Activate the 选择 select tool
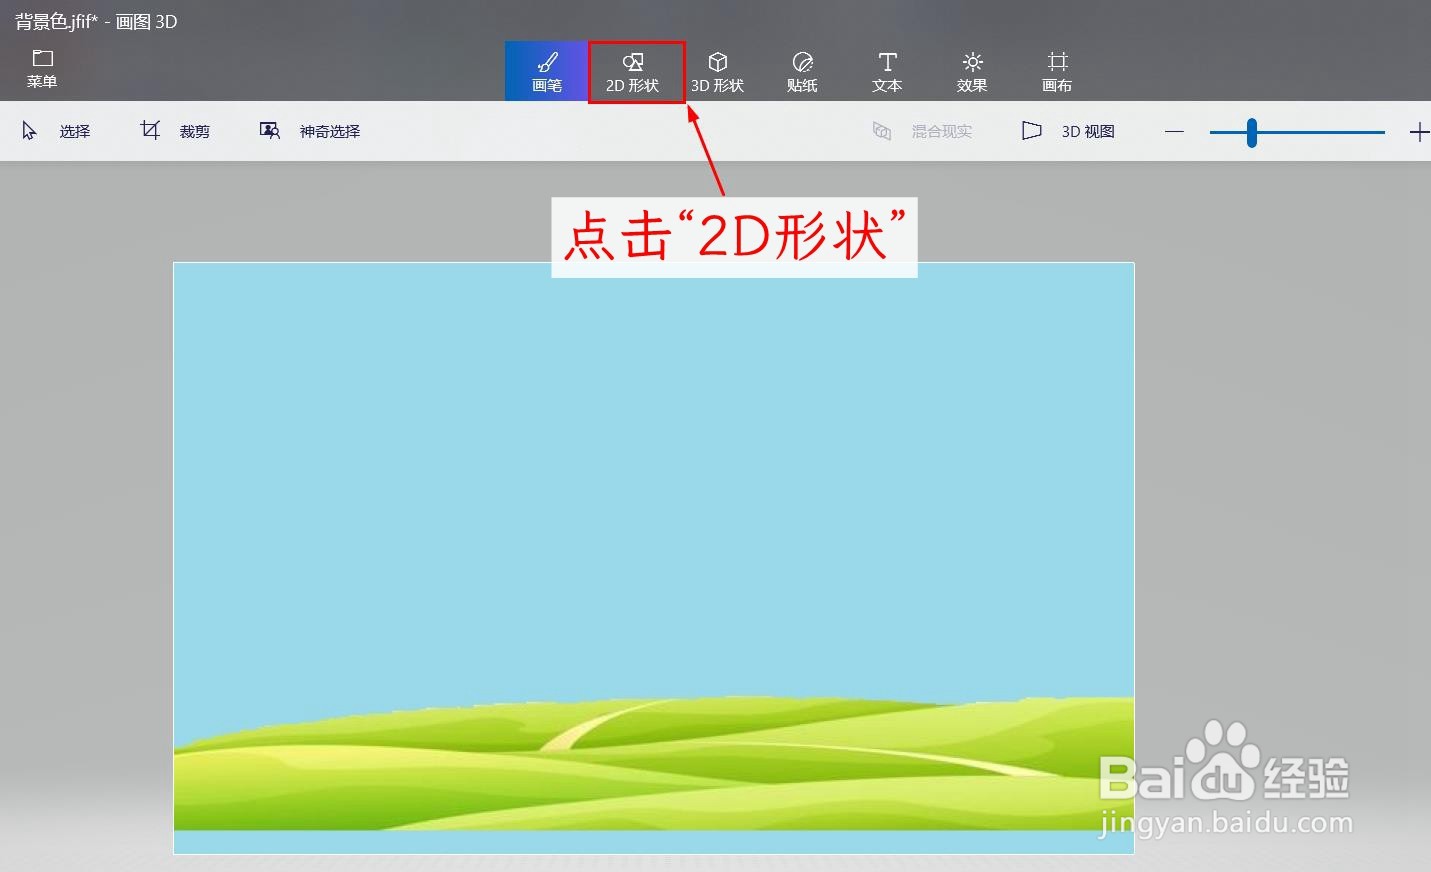Image resolution: width=1431 pixels, height=872 pixels. coord(56,131)
